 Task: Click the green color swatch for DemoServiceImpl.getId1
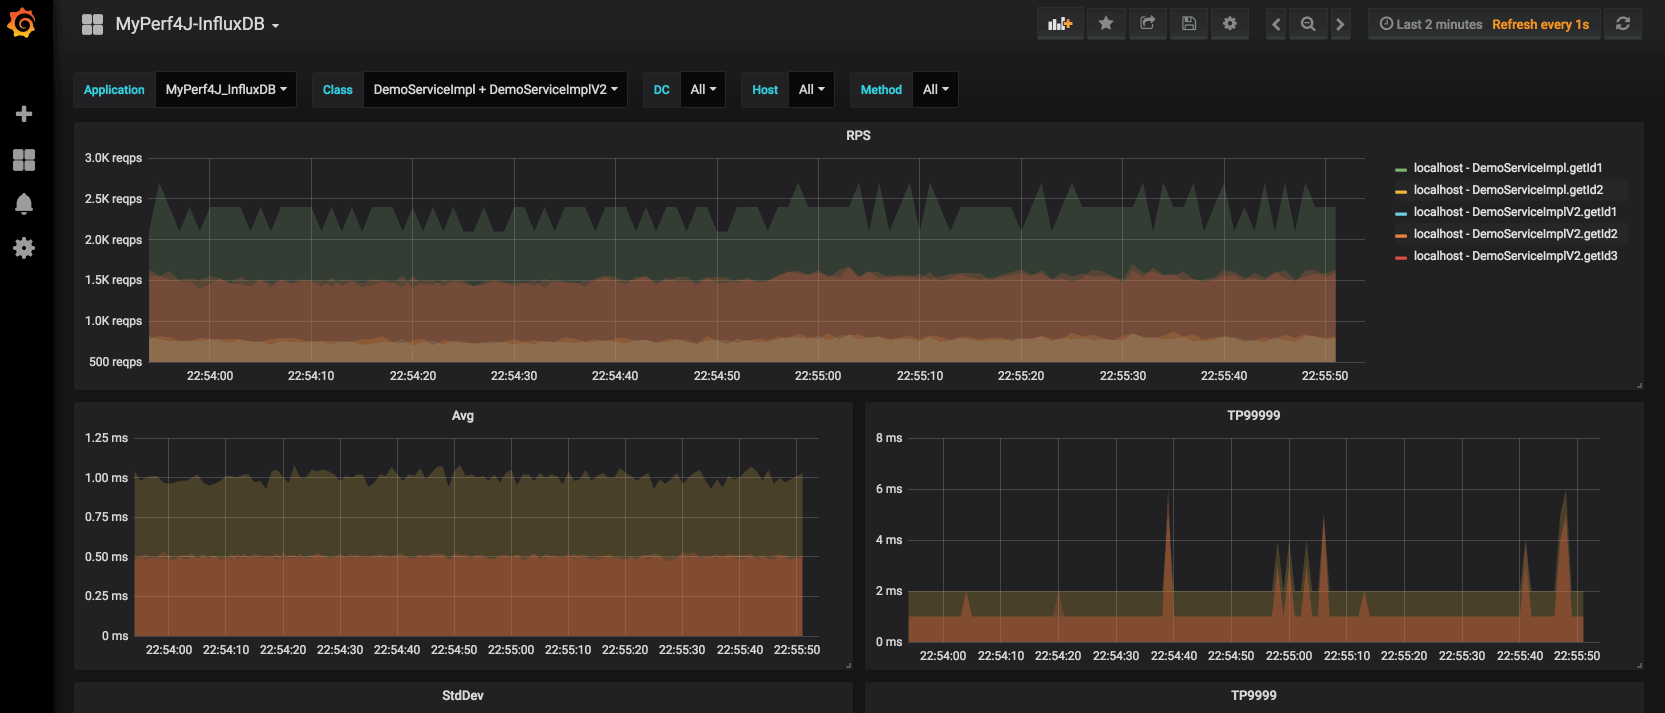pyautogui.click(x=1401, y=169)
